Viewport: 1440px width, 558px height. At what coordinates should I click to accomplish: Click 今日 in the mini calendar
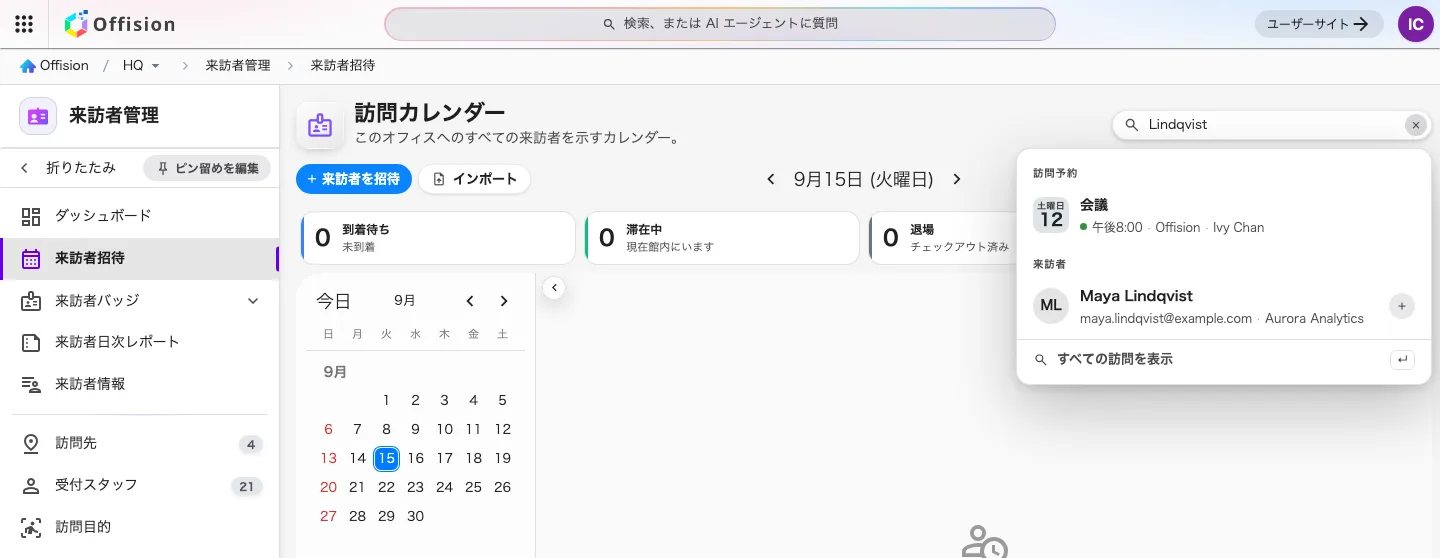pos(333,301)
